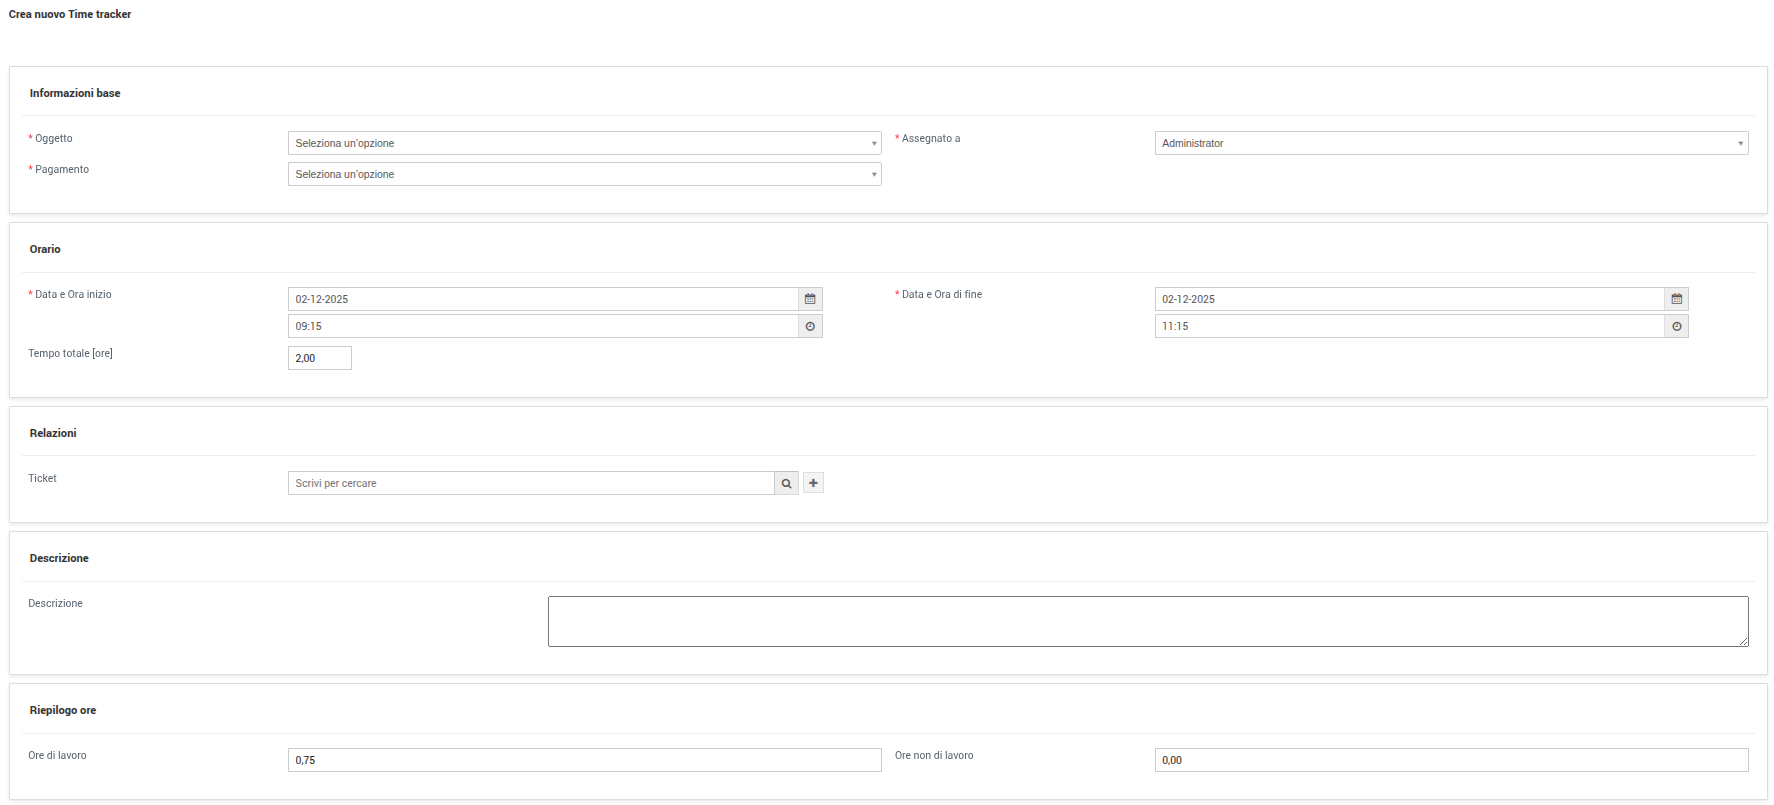The image size is (1774, 805).
Task: Click the end date field in Data e Ora di fine
Action: 1408,299
